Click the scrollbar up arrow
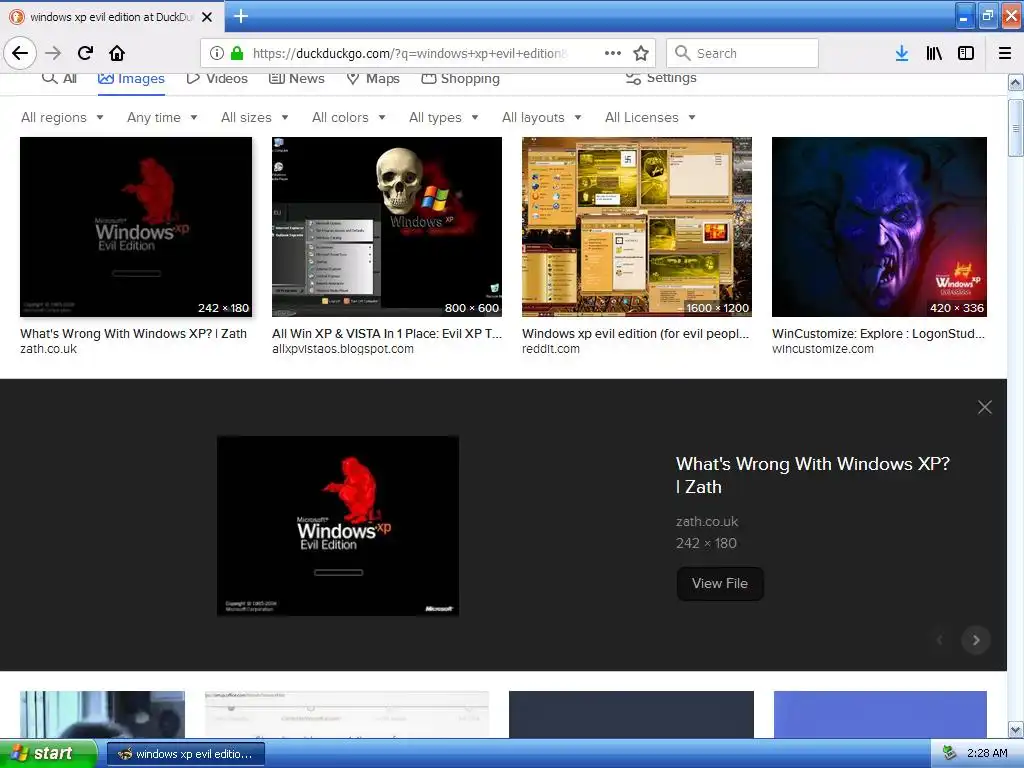 click(1015, 82)
